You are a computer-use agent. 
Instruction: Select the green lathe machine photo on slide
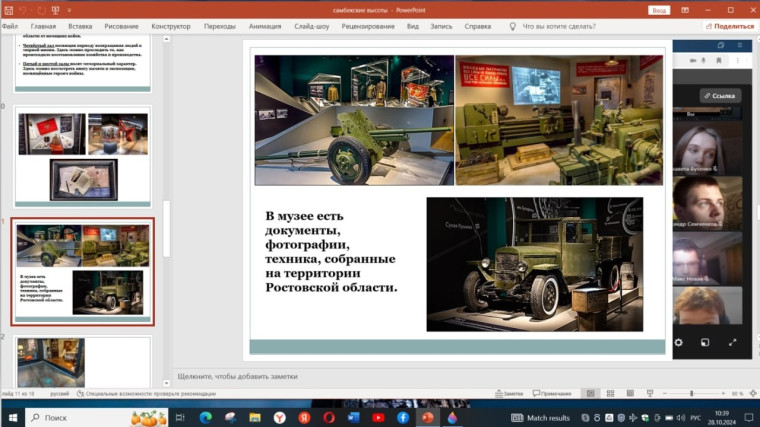(559, 120)
